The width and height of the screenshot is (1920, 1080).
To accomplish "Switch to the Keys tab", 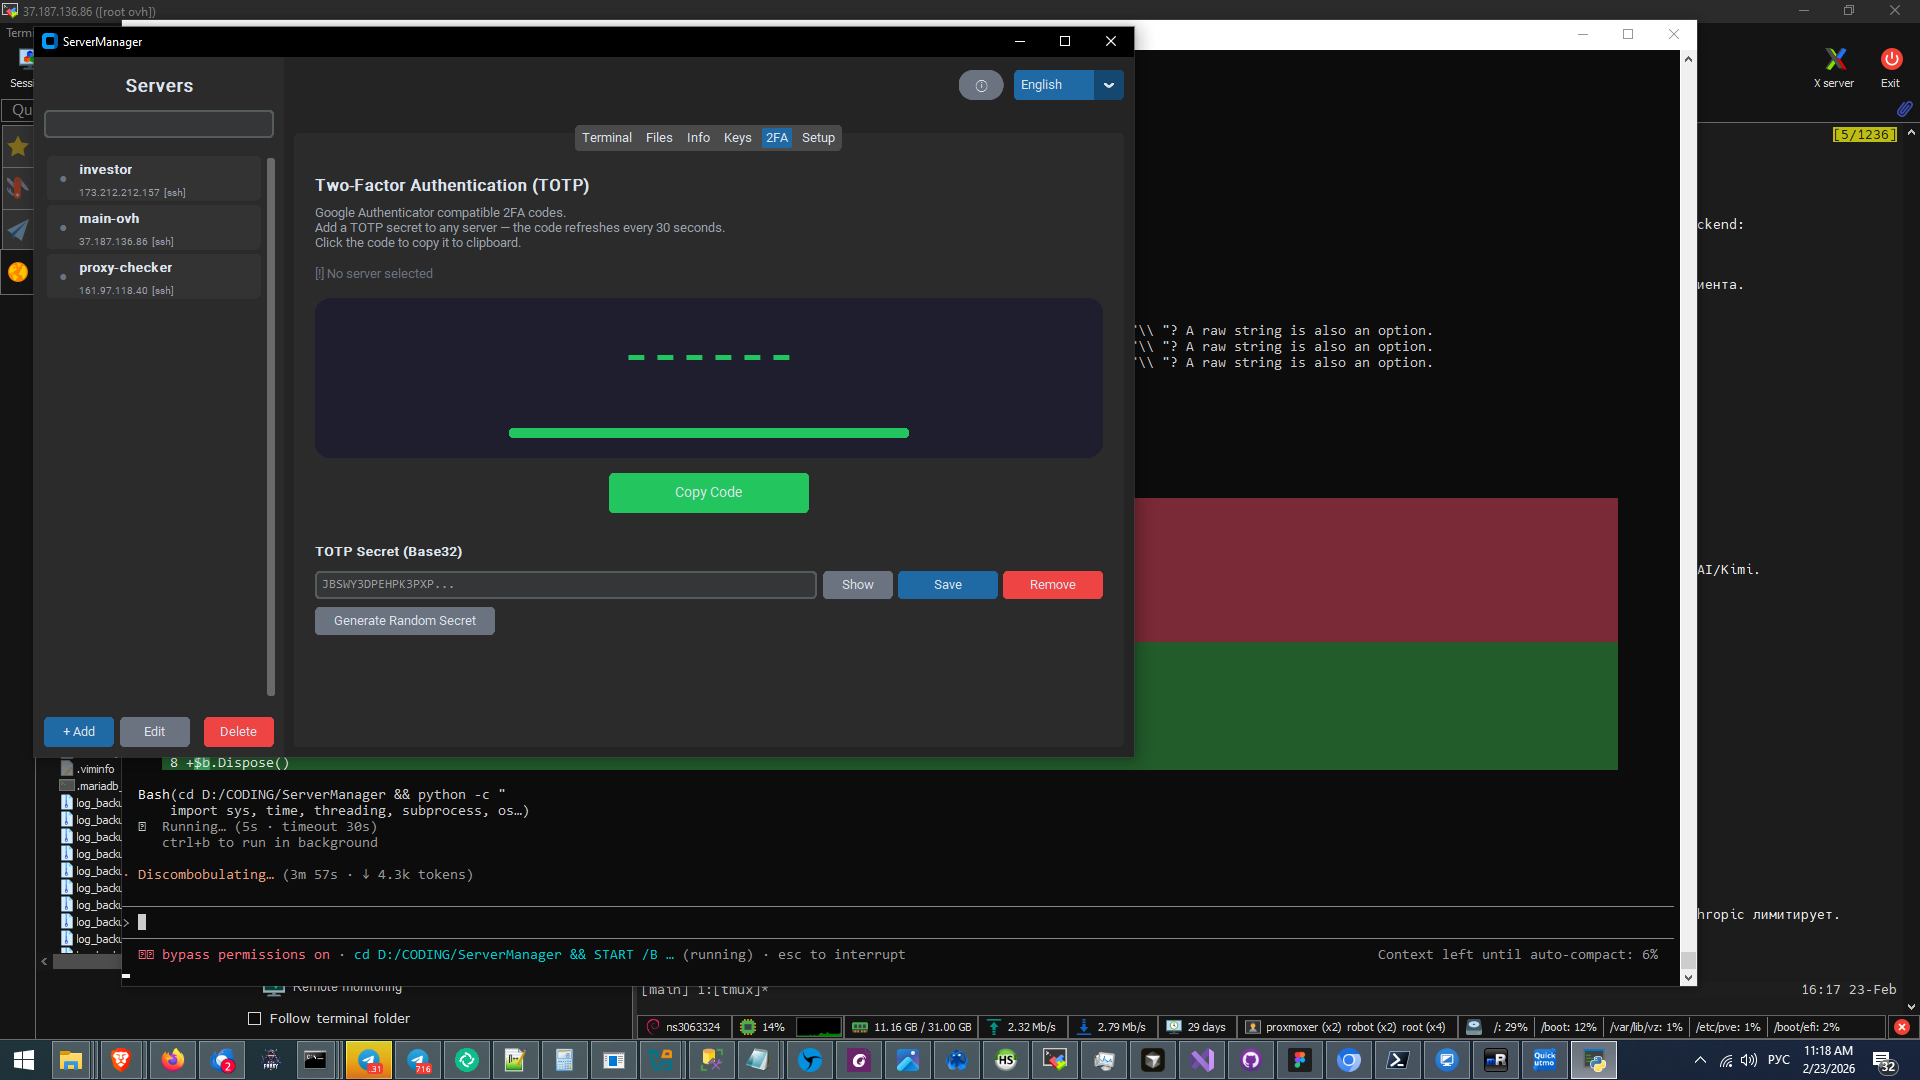I will 737,138.
